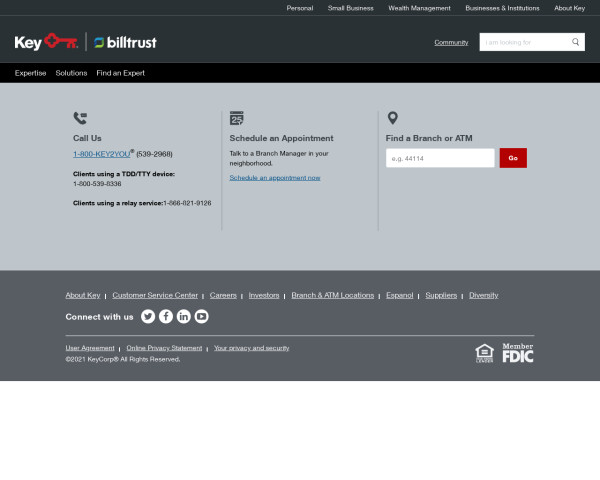Open Businesses & Institutions menu item

[502, 8]
